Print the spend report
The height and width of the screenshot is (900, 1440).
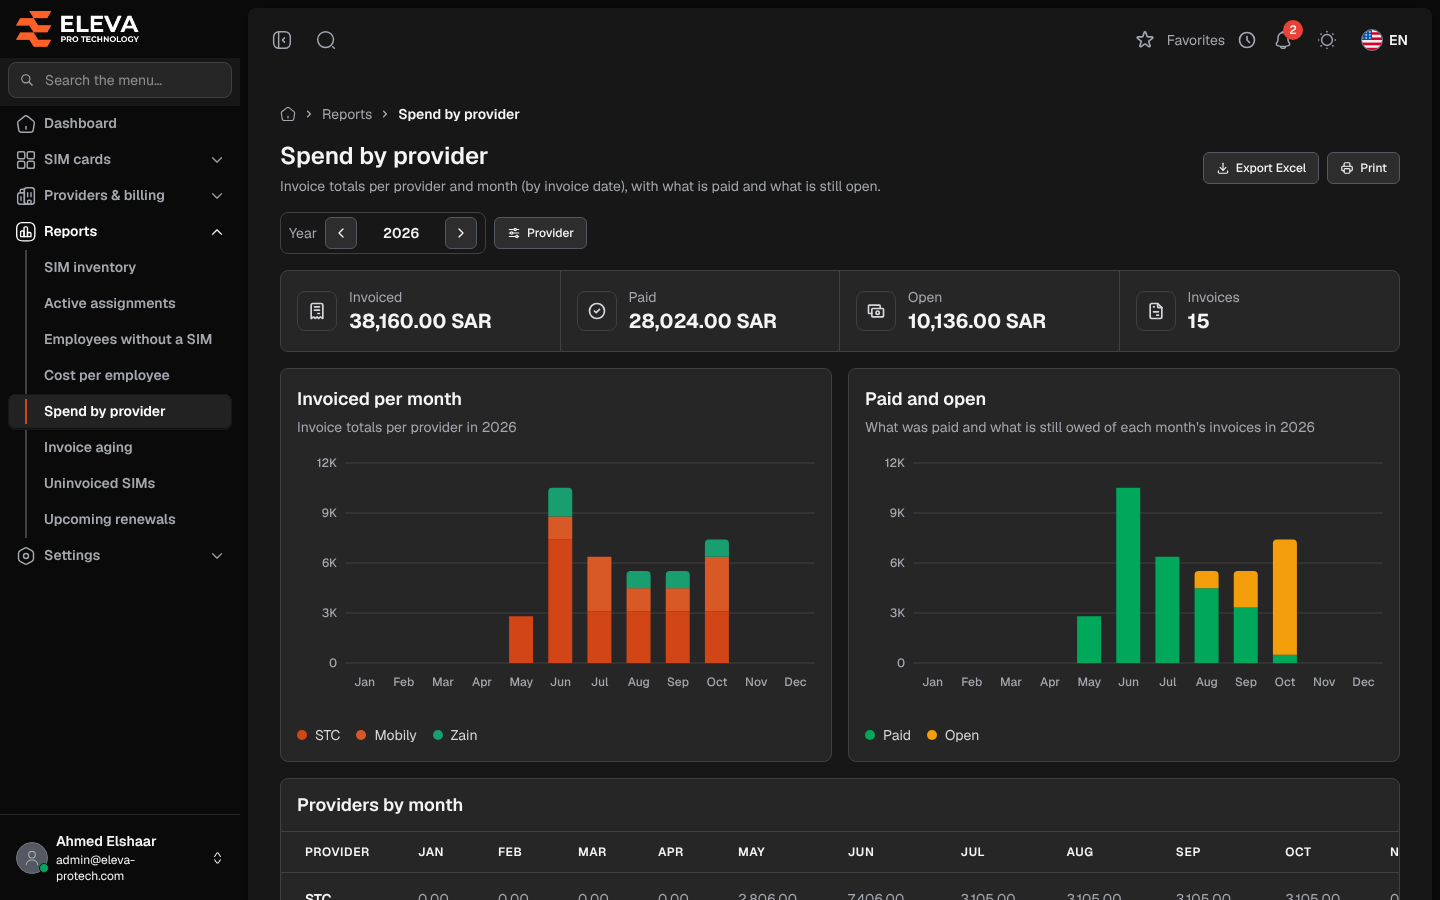point(1363,168)
